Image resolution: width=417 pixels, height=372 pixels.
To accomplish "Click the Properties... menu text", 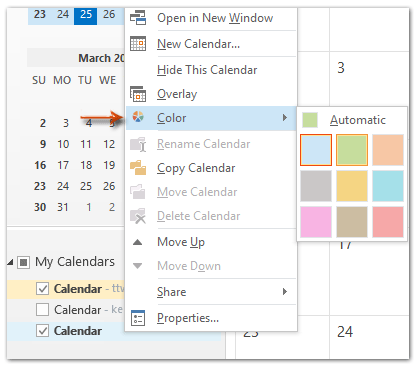I will [188, 318].
